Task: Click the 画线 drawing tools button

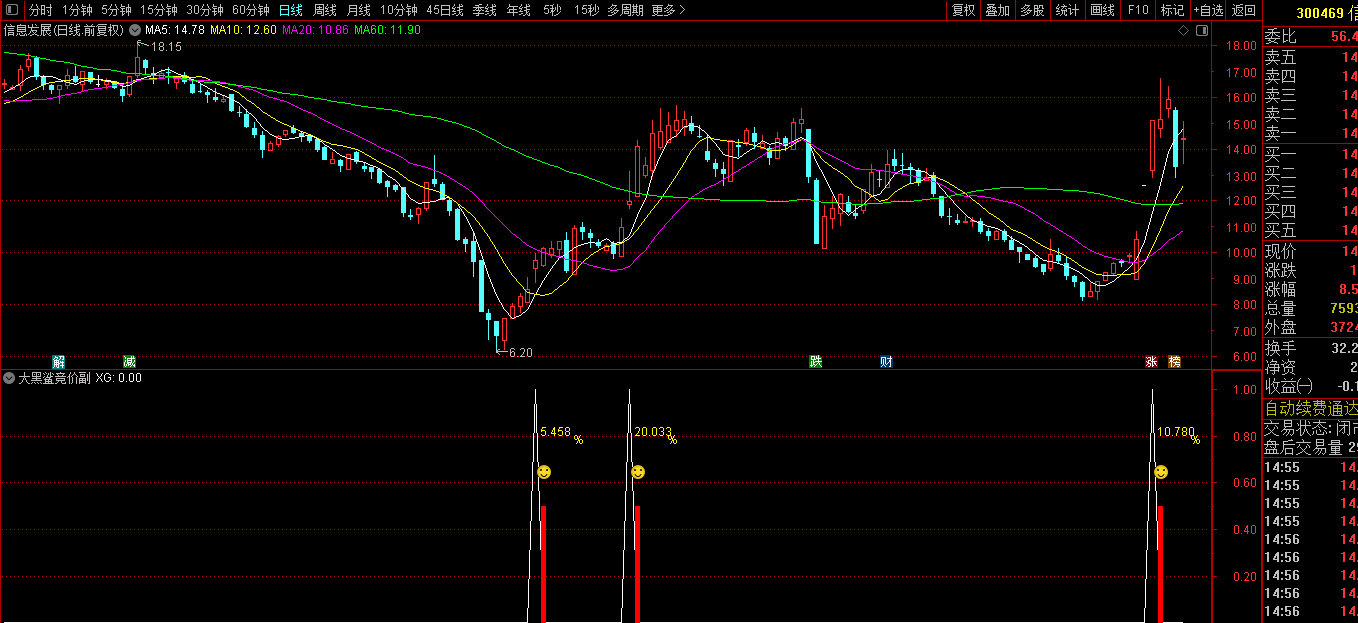Action: pyautogui.click(x=1102, y=10)
